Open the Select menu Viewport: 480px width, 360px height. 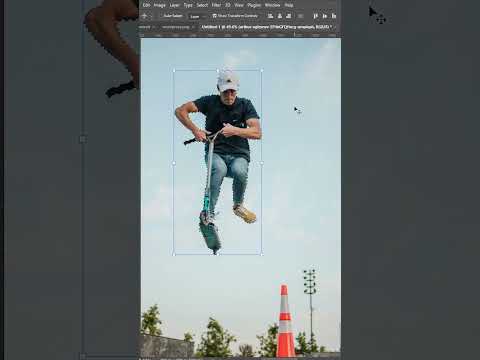pos(202,5)
